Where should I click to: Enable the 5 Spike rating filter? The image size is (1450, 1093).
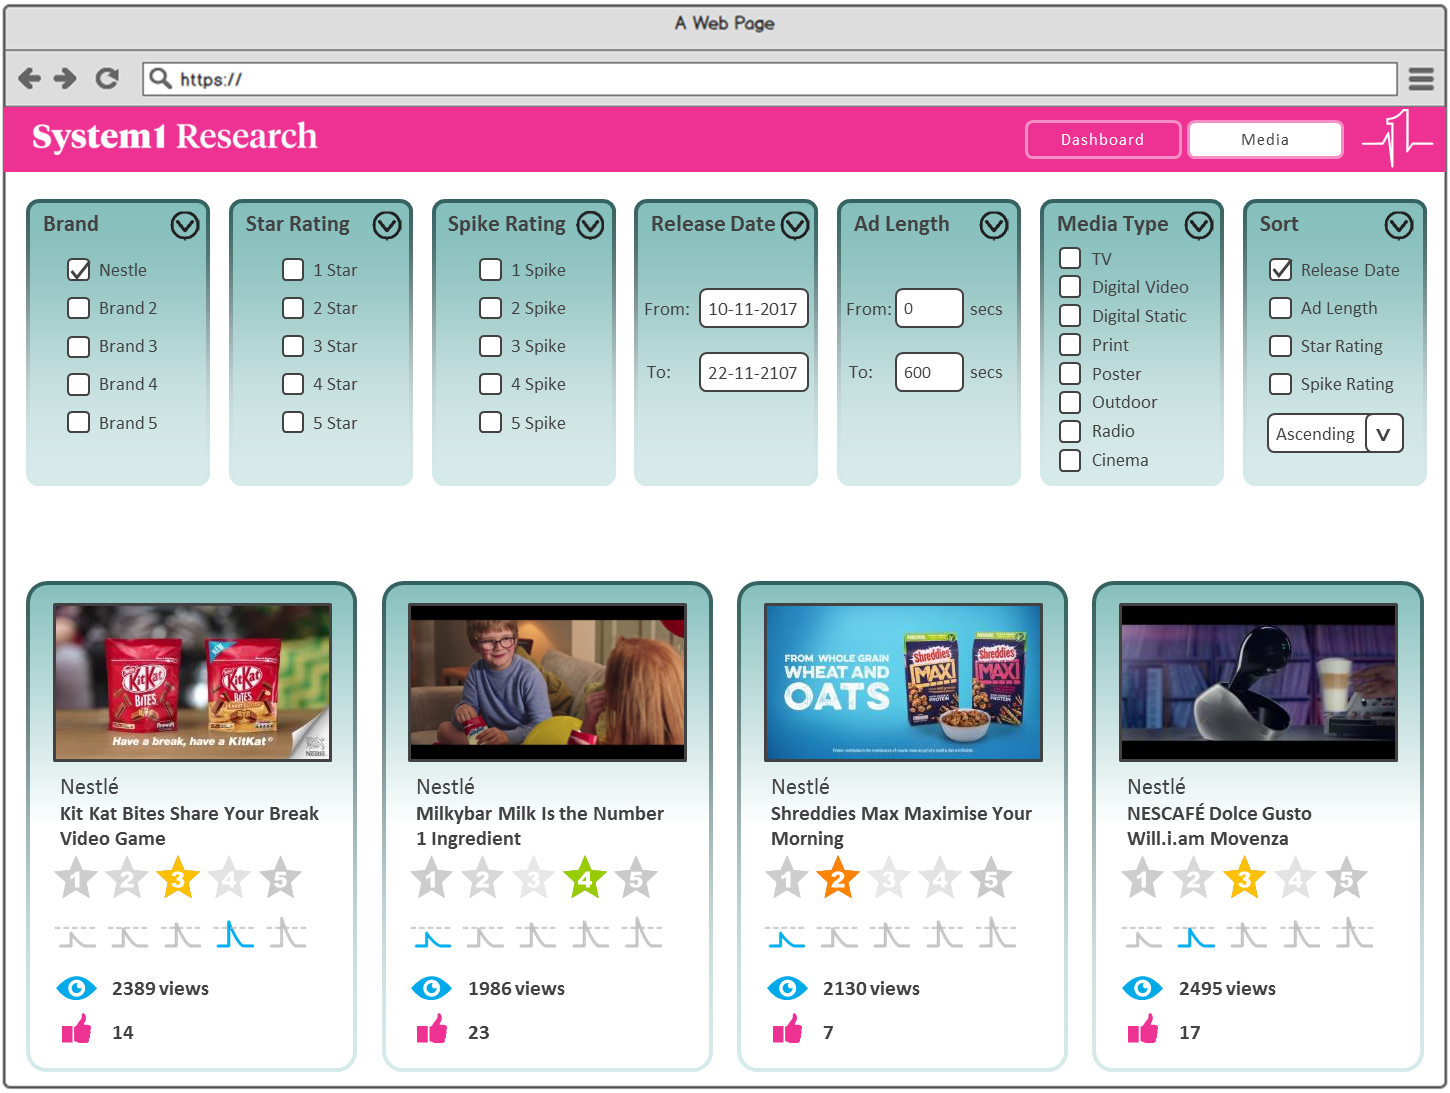pos(490,422)
